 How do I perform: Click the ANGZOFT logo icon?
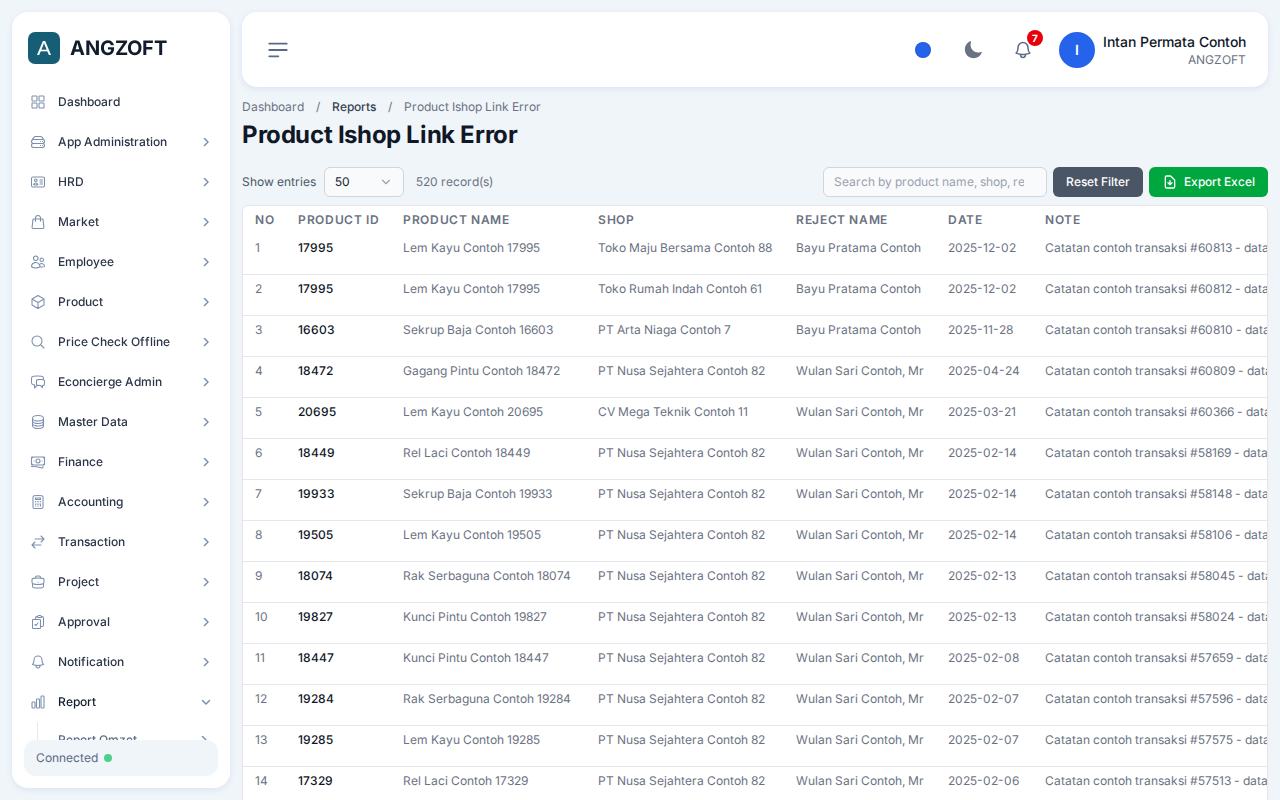coord(44,48)
